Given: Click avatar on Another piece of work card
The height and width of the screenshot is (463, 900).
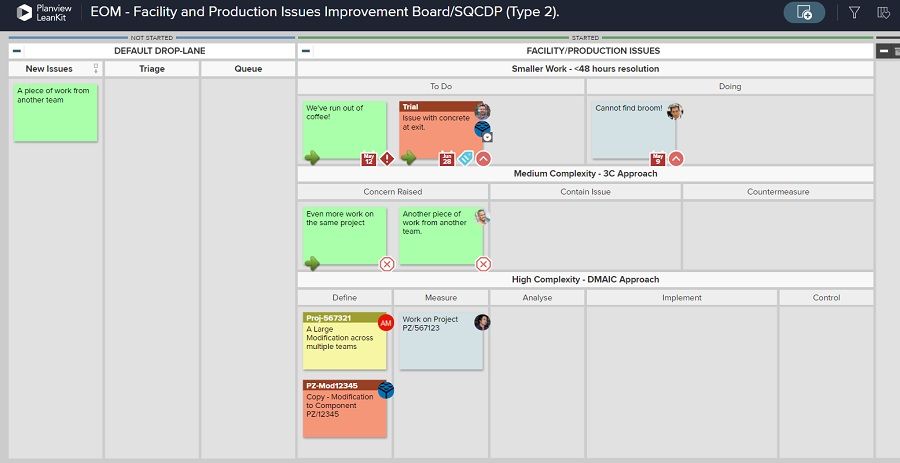Looking at the screenshot, I should pyautogui.click(x=482, y=217).
